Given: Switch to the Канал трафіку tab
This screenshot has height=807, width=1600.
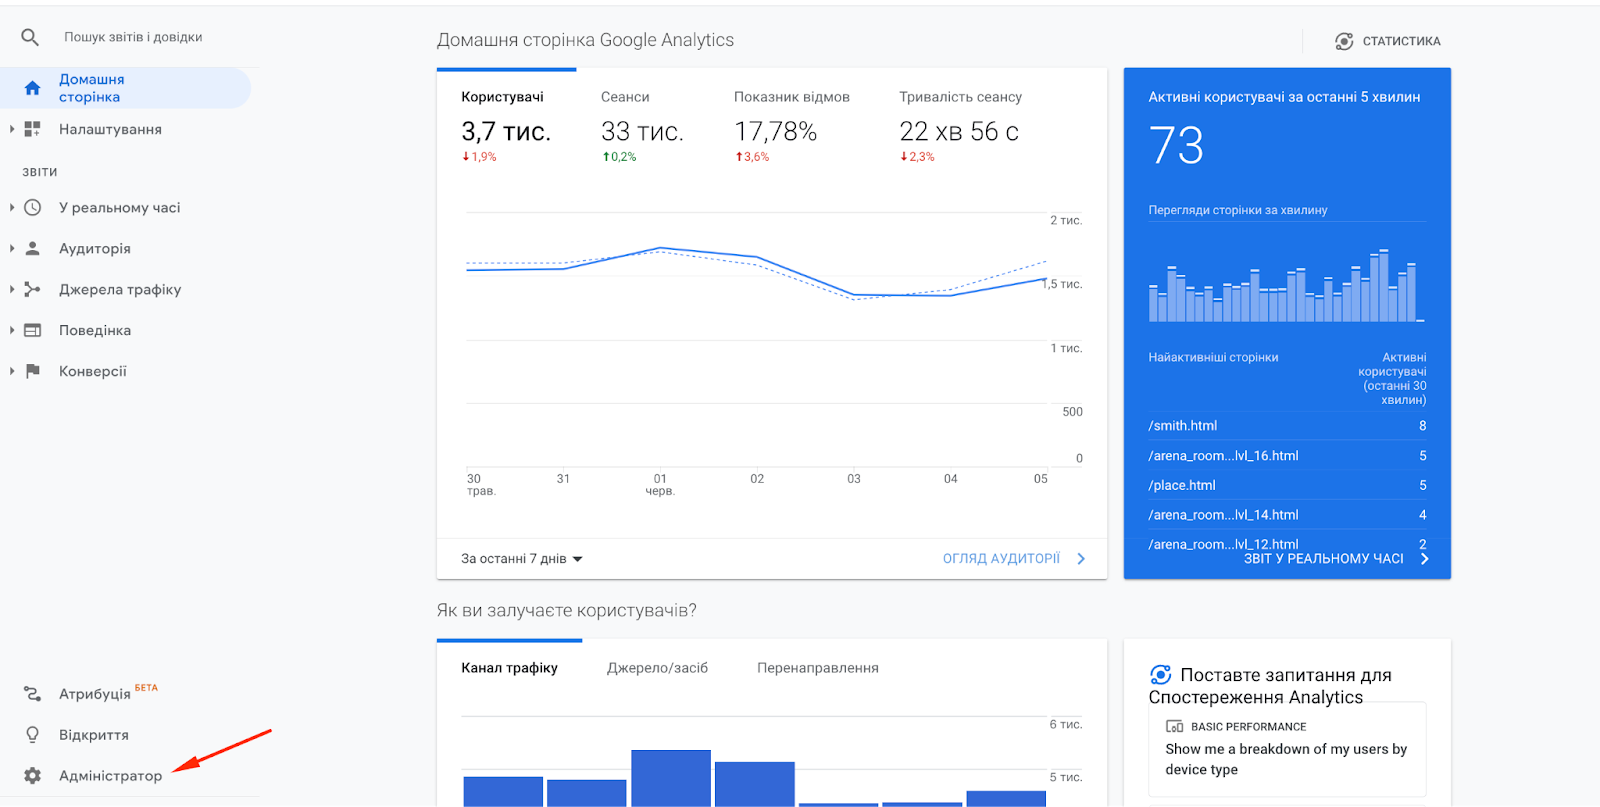Looking at the screenshot, I should (509, 668).
